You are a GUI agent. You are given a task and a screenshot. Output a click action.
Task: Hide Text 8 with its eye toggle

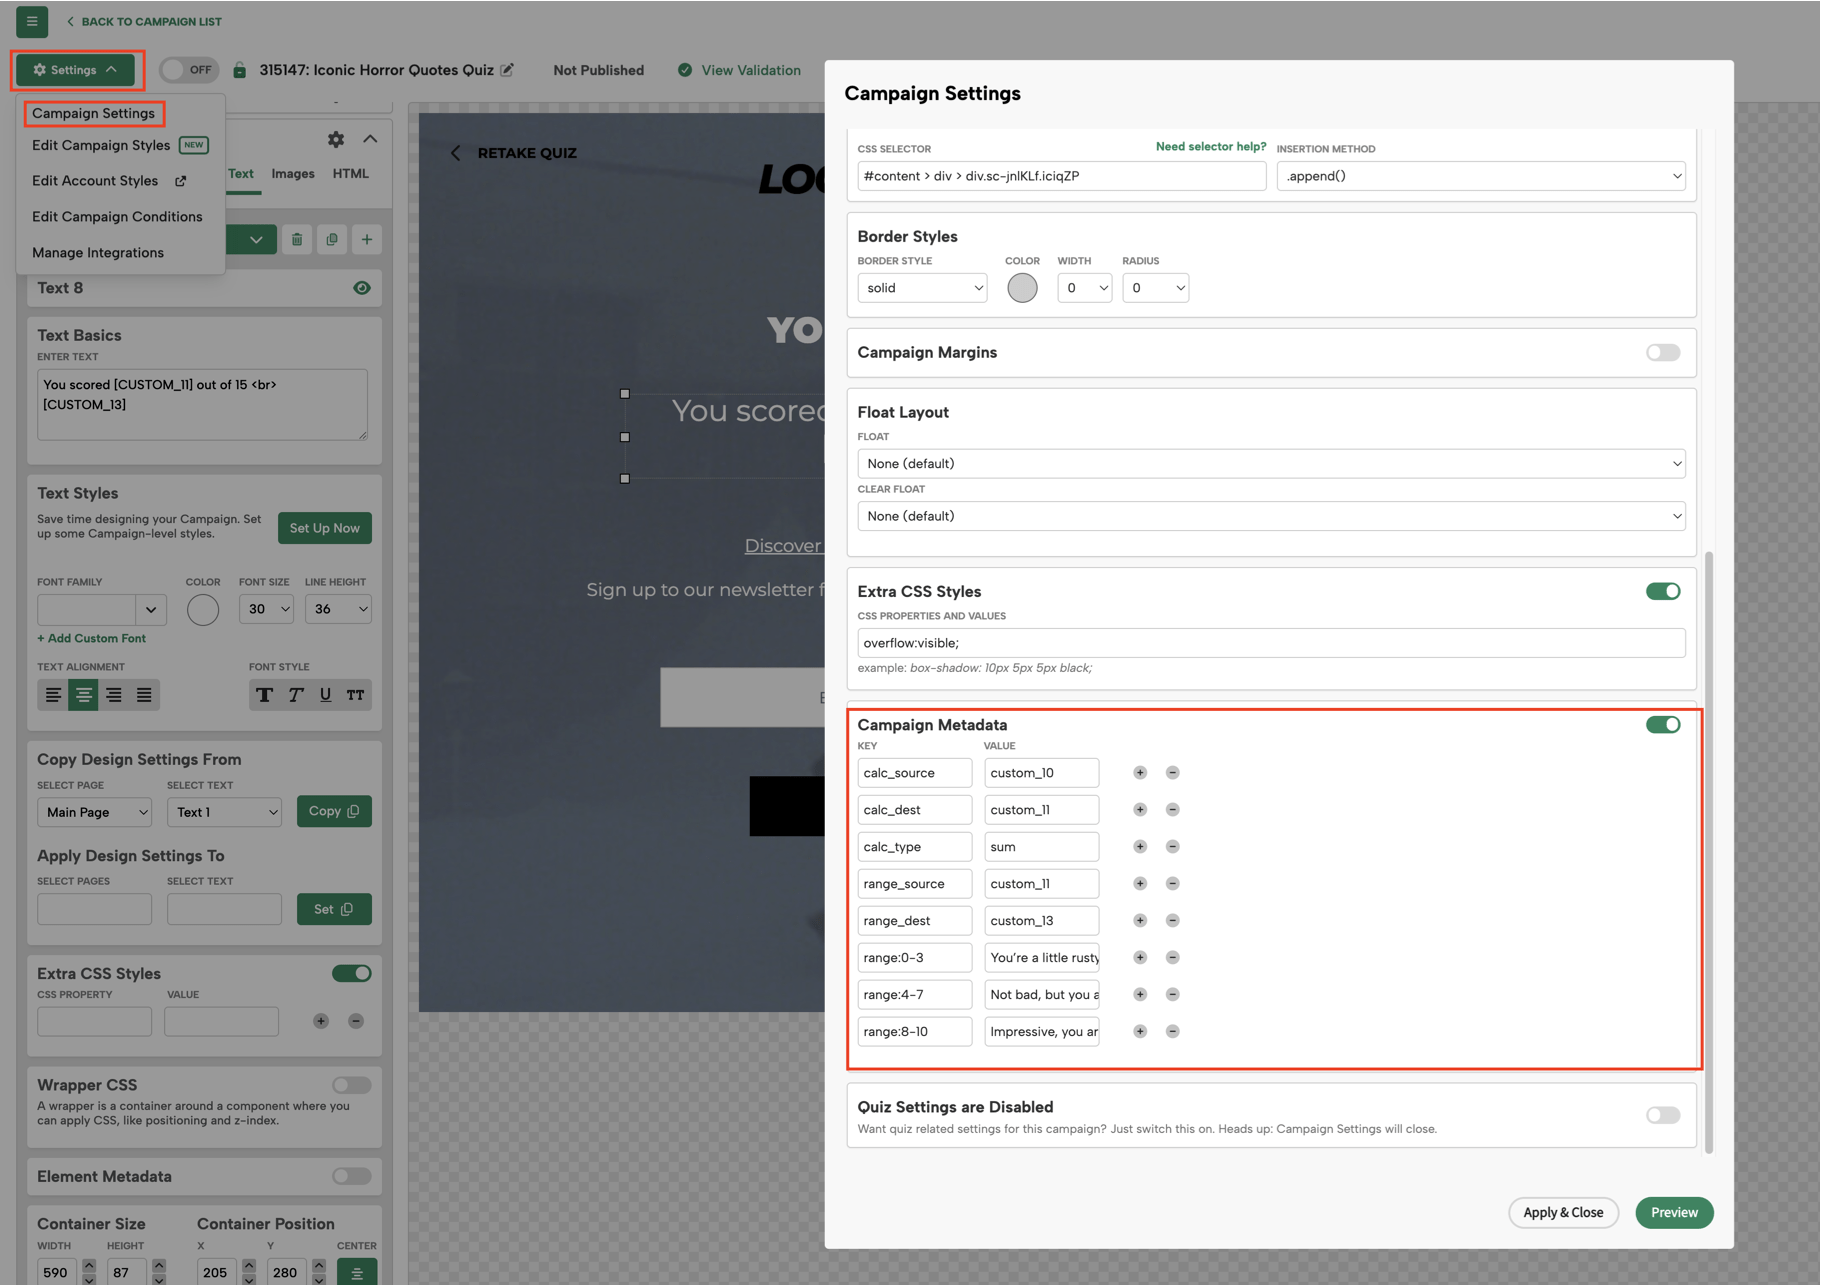point(362,287)
